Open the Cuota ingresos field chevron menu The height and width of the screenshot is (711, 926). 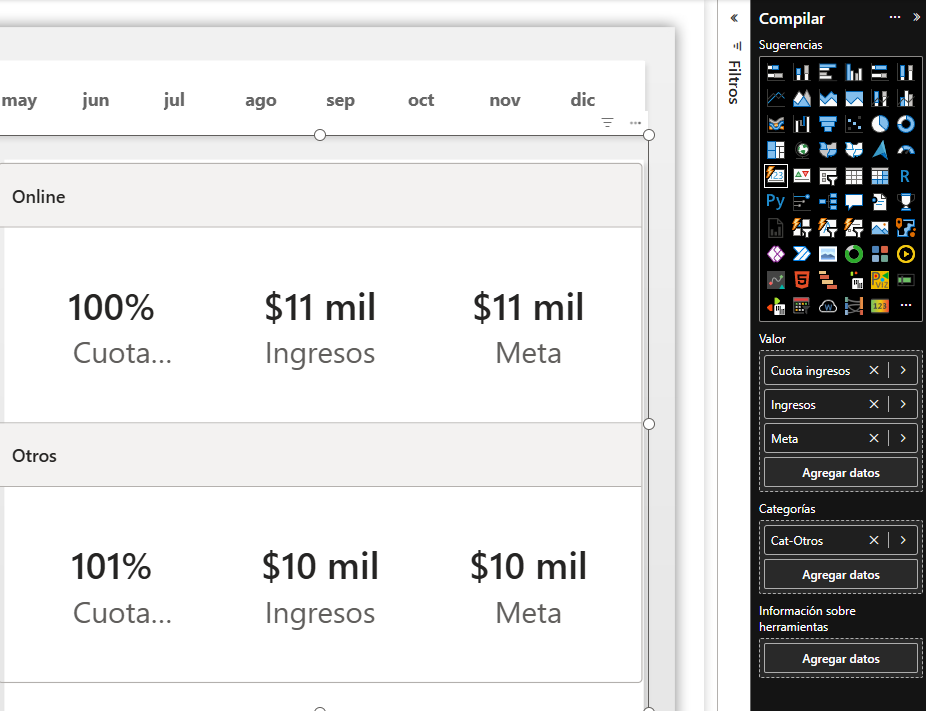[x=903, y=371]
